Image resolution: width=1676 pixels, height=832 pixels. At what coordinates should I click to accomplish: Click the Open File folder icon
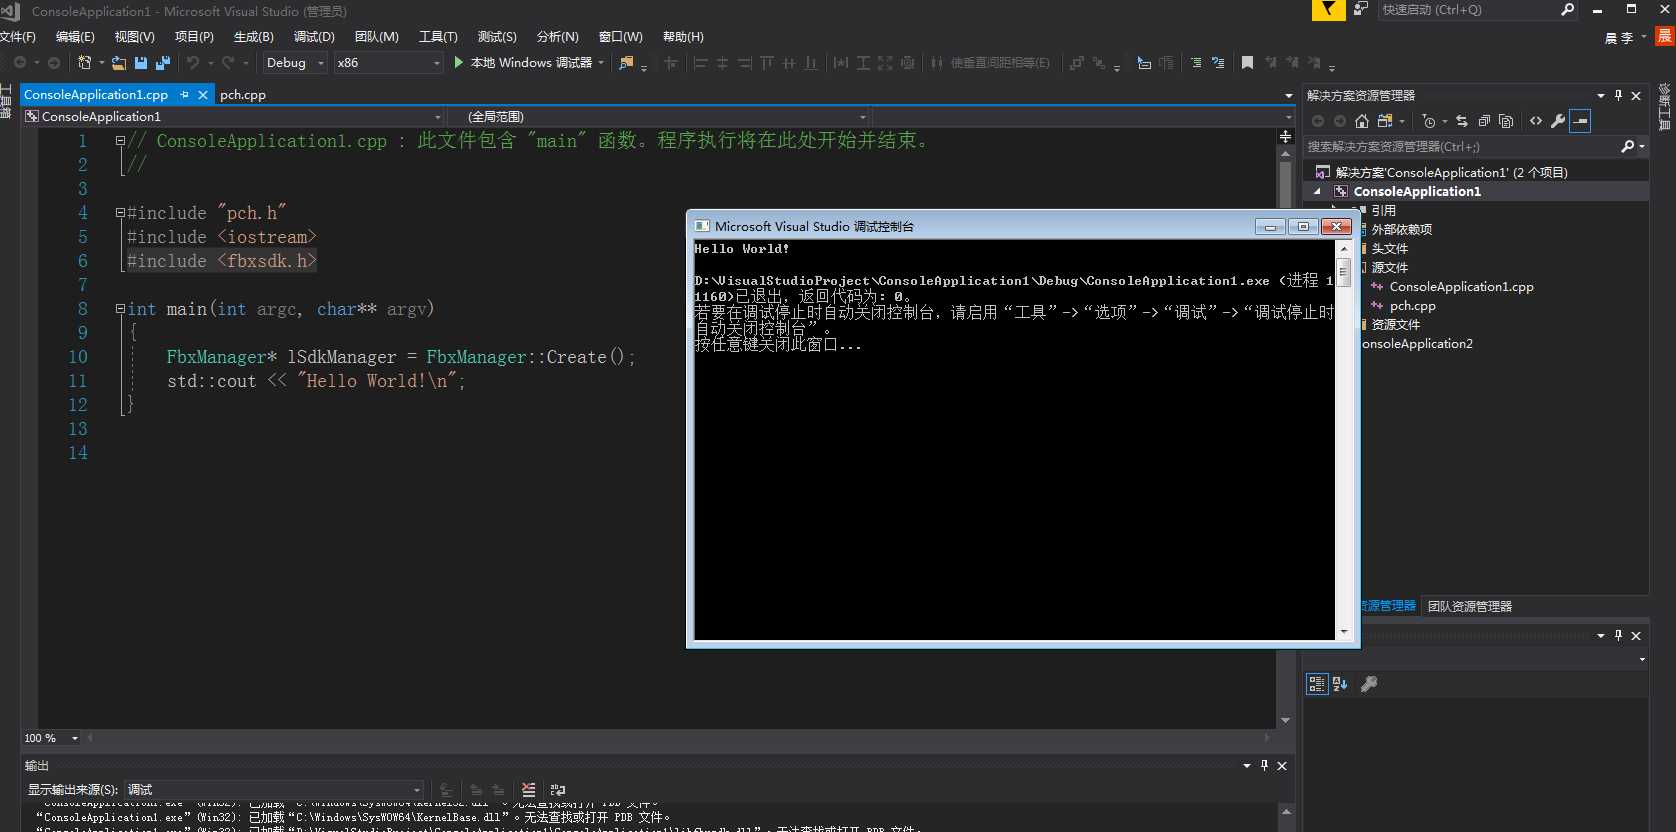point(119,63)
